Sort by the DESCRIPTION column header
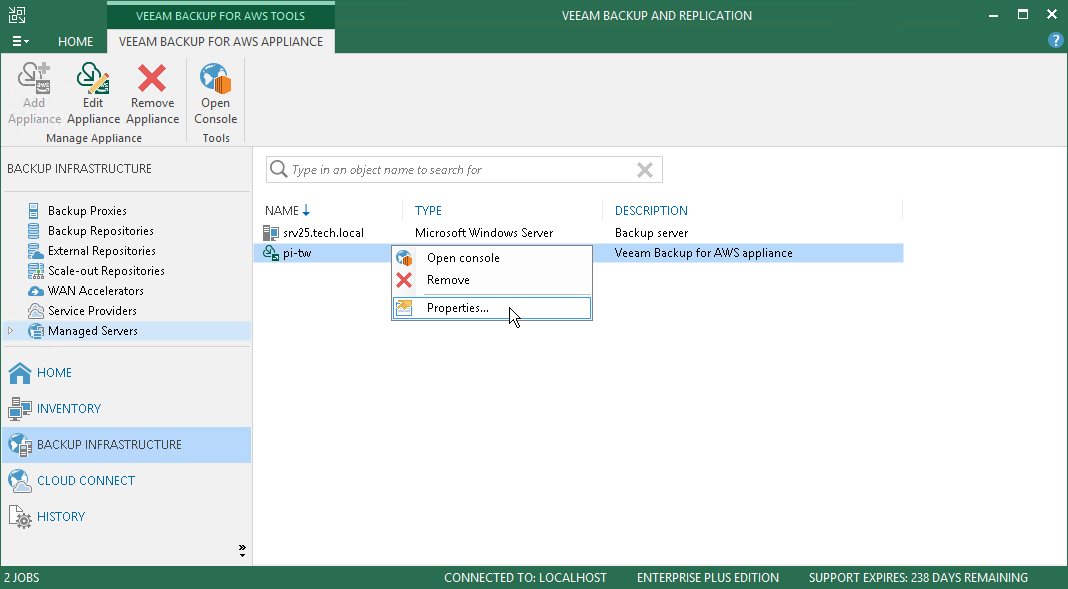 [651, 210]
